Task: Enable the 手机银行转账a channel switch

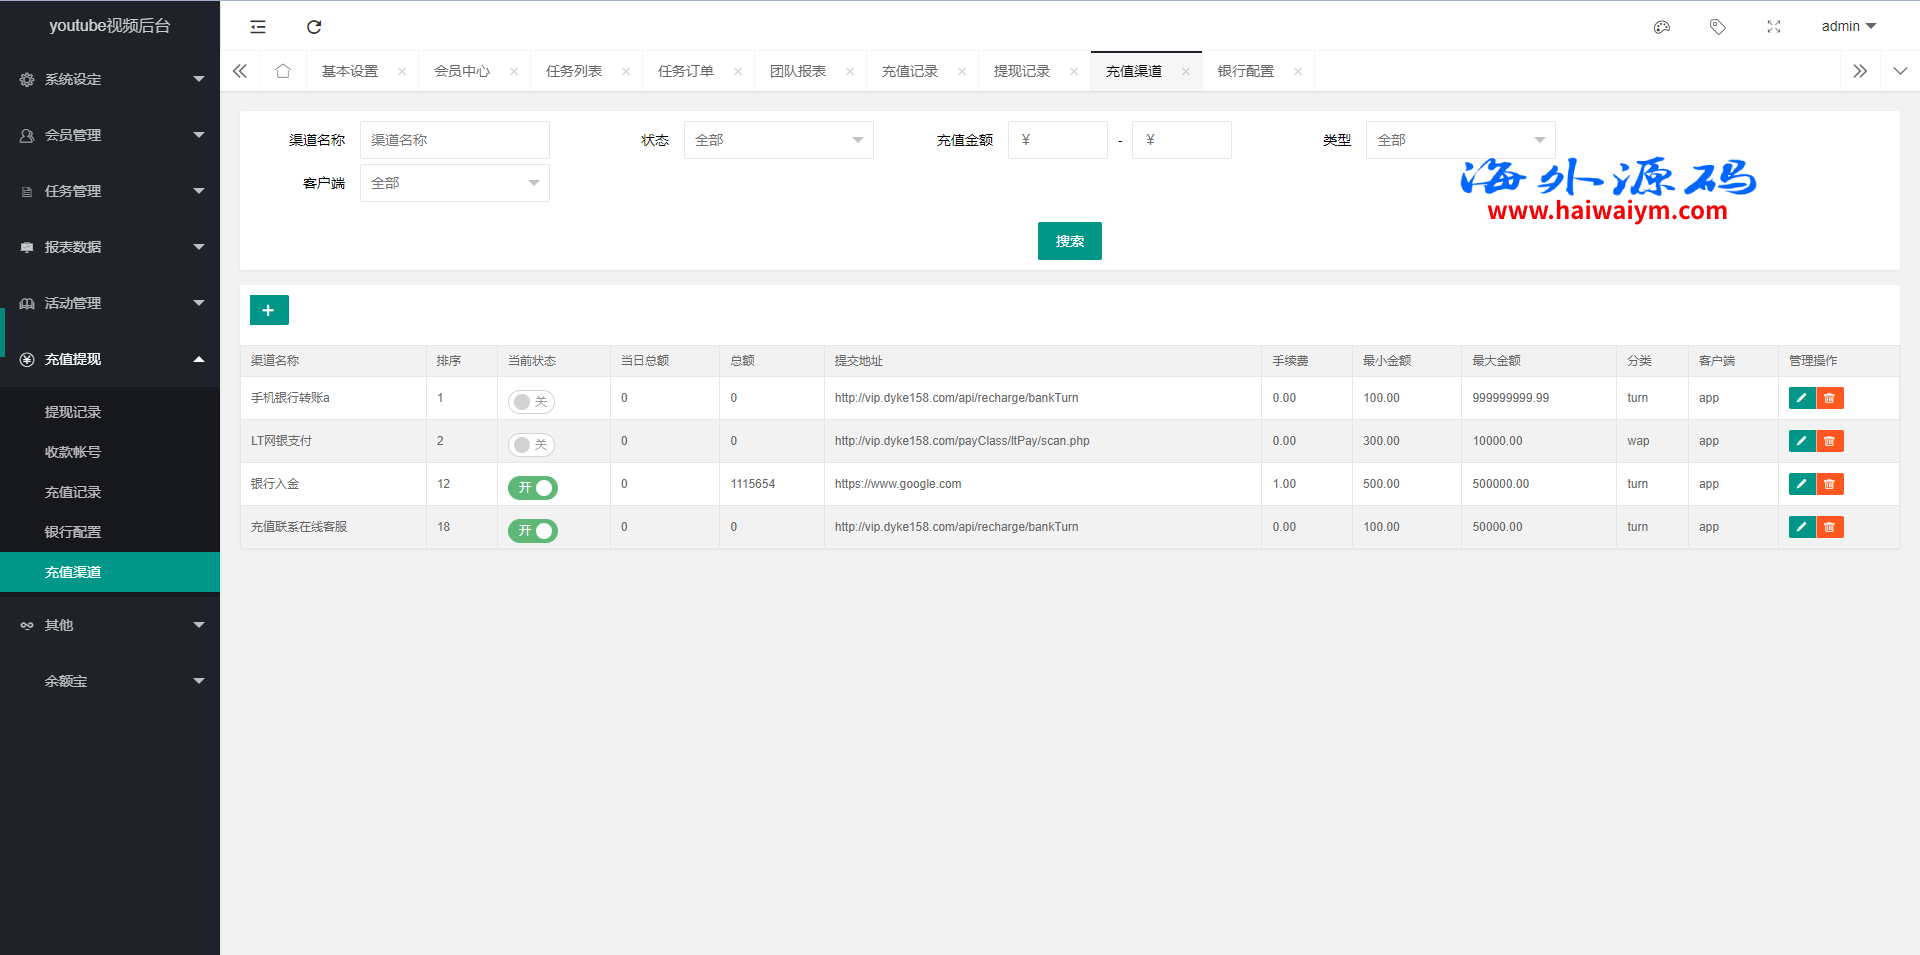Action: point(531,402)
